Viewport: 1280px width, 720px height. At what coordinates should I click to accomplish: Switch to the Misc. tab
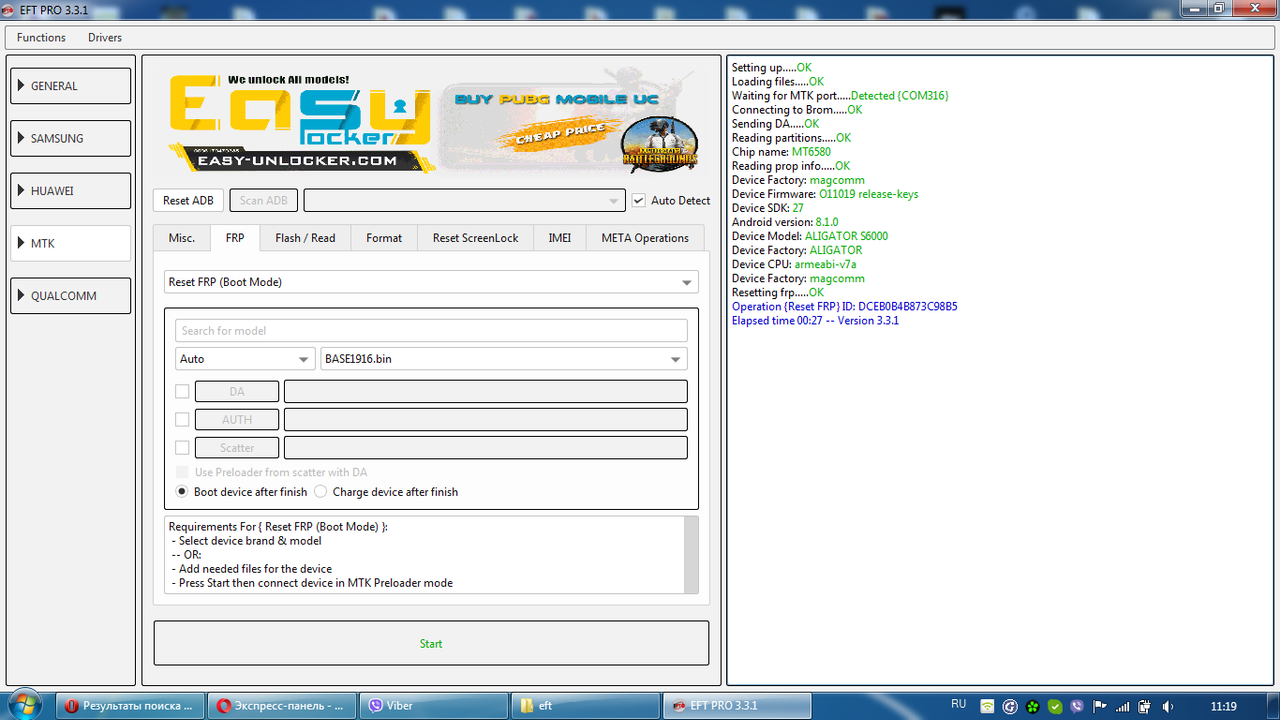click(x=182, y=238)
